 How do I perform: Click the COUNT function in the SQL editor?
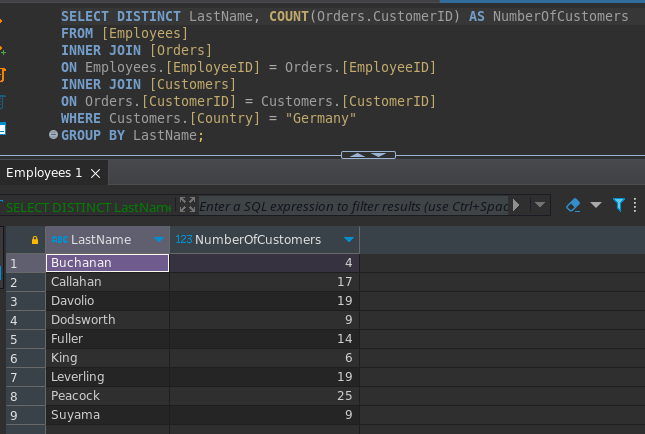point(289,16)
